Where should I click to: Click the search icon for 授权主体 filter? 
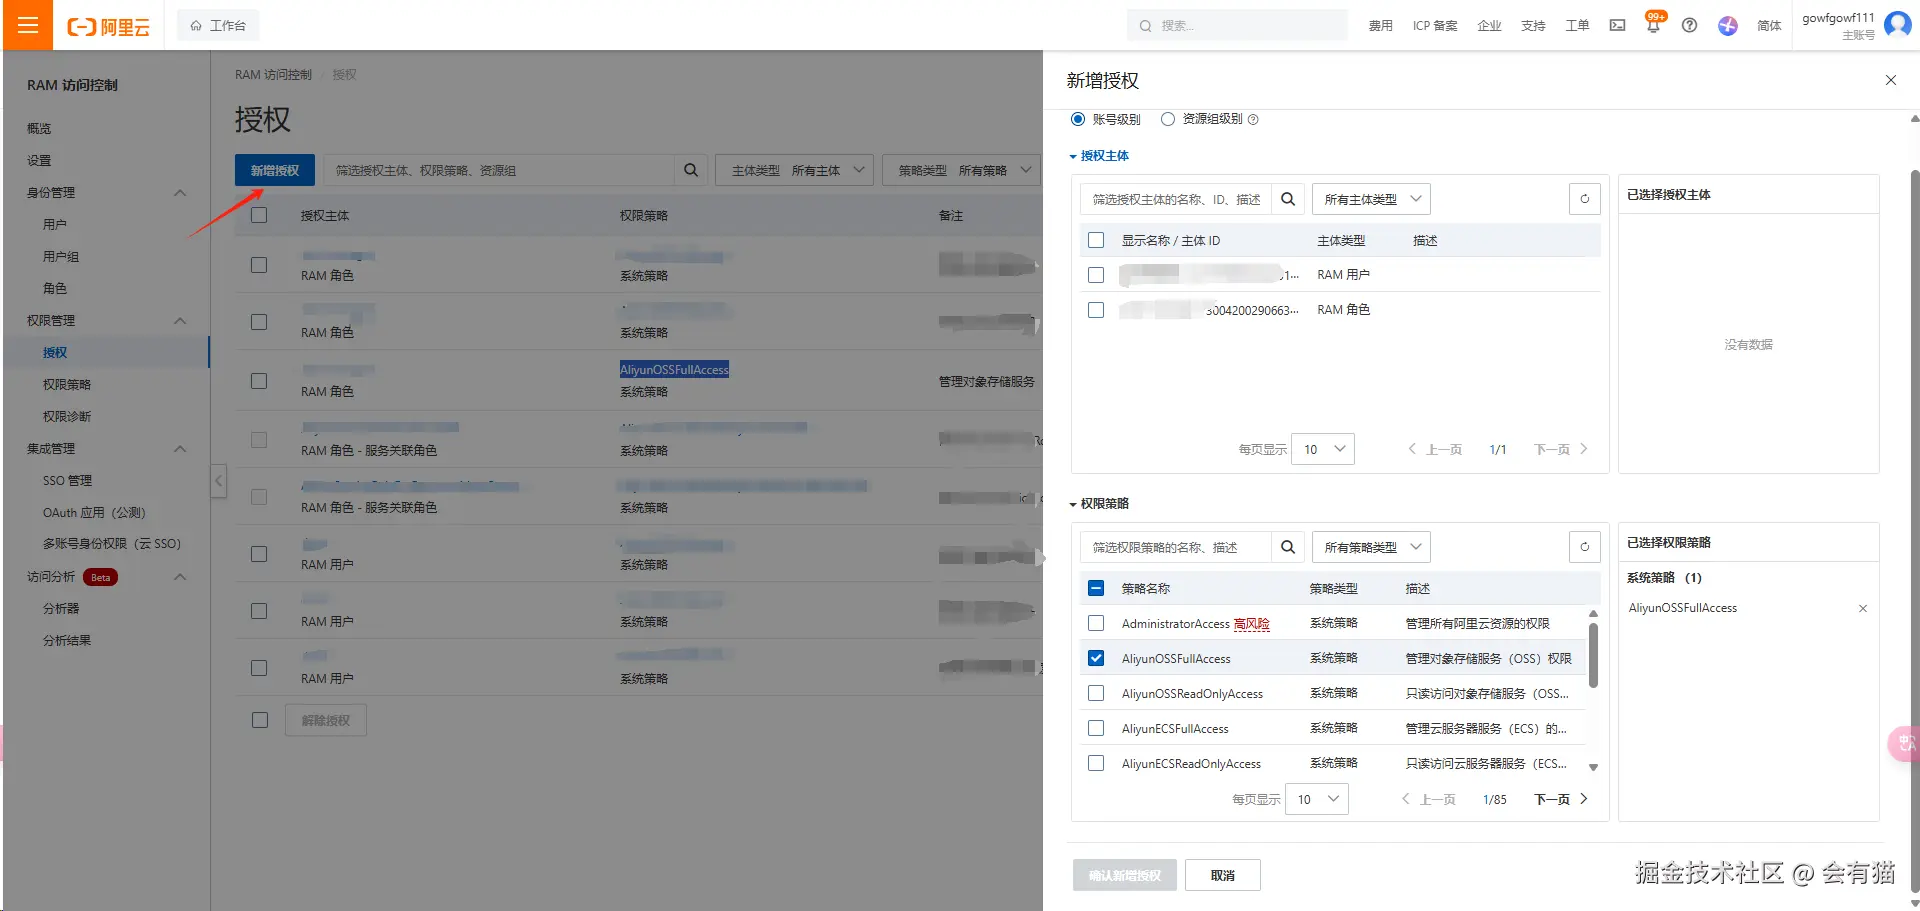pyautogui.click(x=1288, y=199)
